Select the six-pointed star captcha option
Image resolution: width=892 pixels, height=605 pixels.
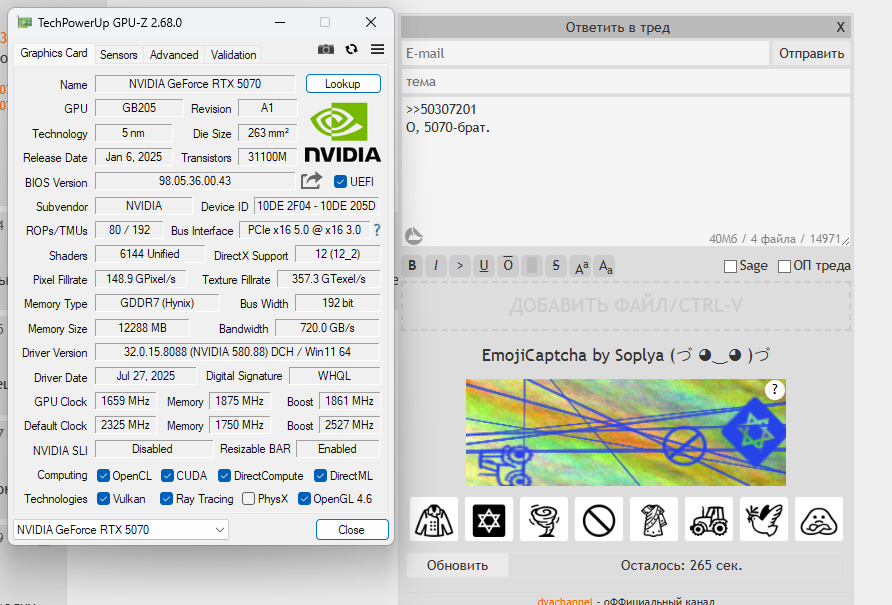489,519
